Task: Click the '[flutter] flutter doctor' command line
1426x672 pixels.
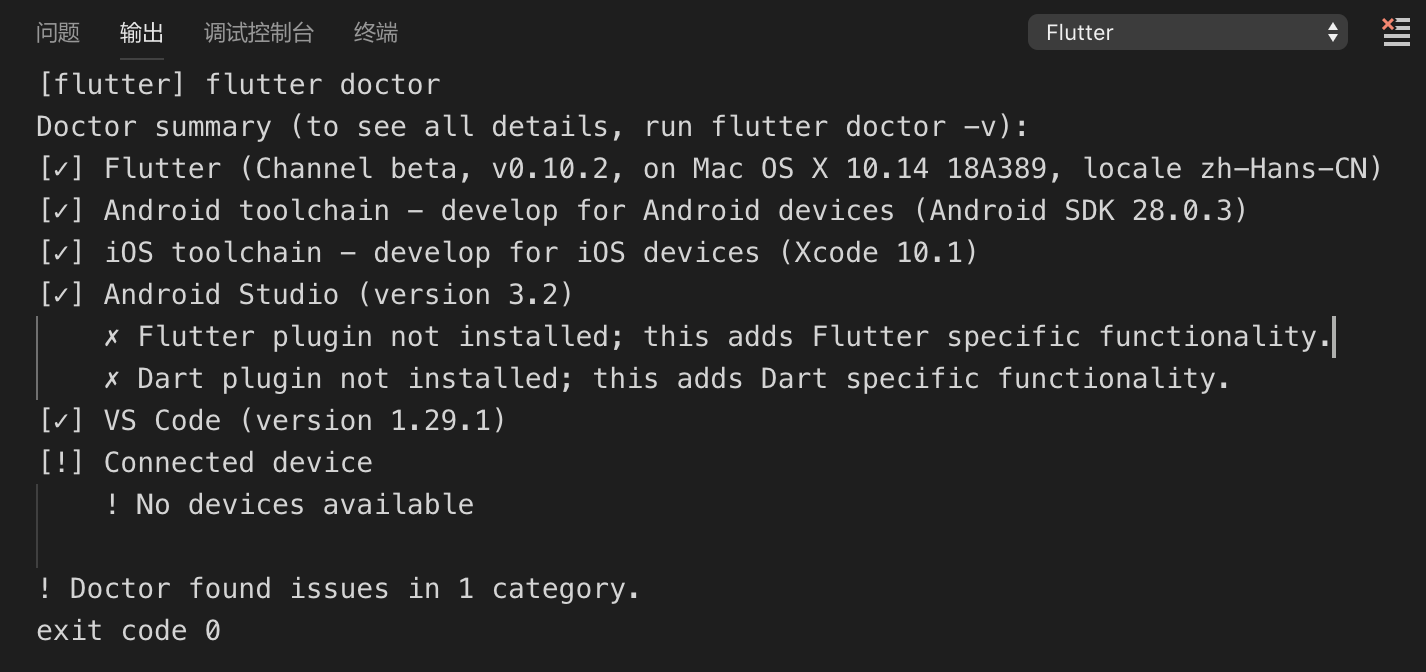Action: 238,84
